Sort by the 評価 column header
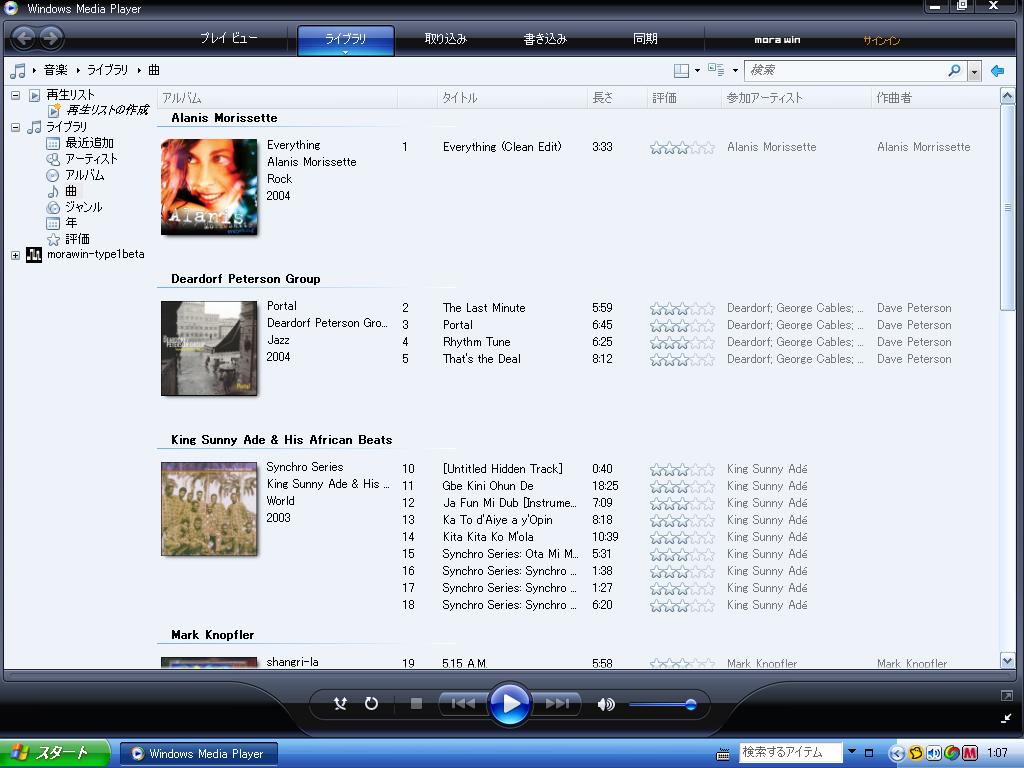 click(x=684, y=98)
